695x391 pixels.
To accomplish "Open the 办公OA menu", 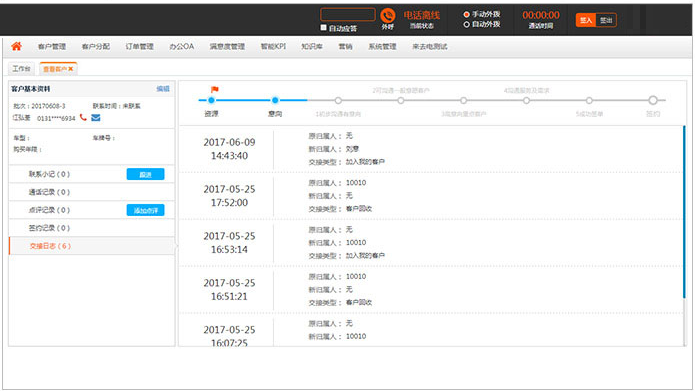I will (182, 47).
